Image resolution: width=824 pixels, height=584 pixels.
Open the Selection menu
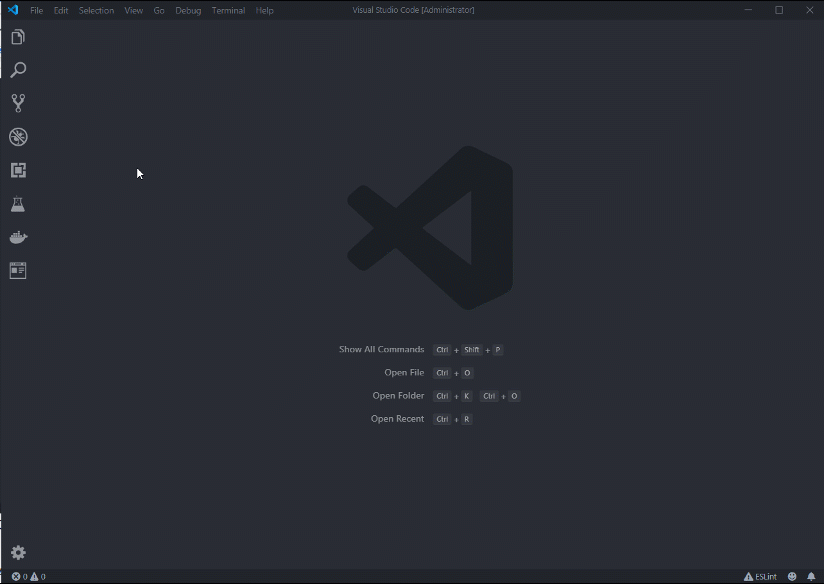click(96, 10)
